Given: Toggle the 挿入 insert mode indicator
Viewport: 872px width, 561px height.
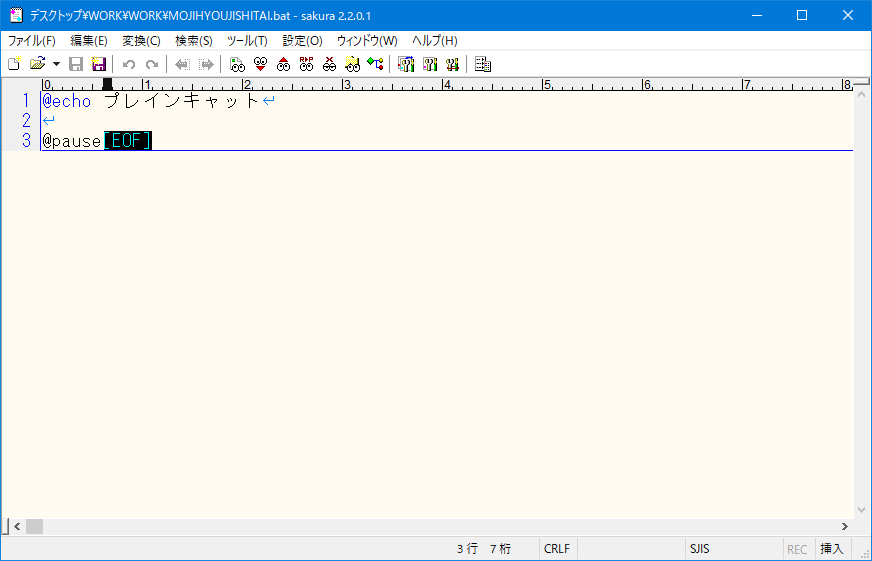Looking at the screenshot, I should 832,549.
